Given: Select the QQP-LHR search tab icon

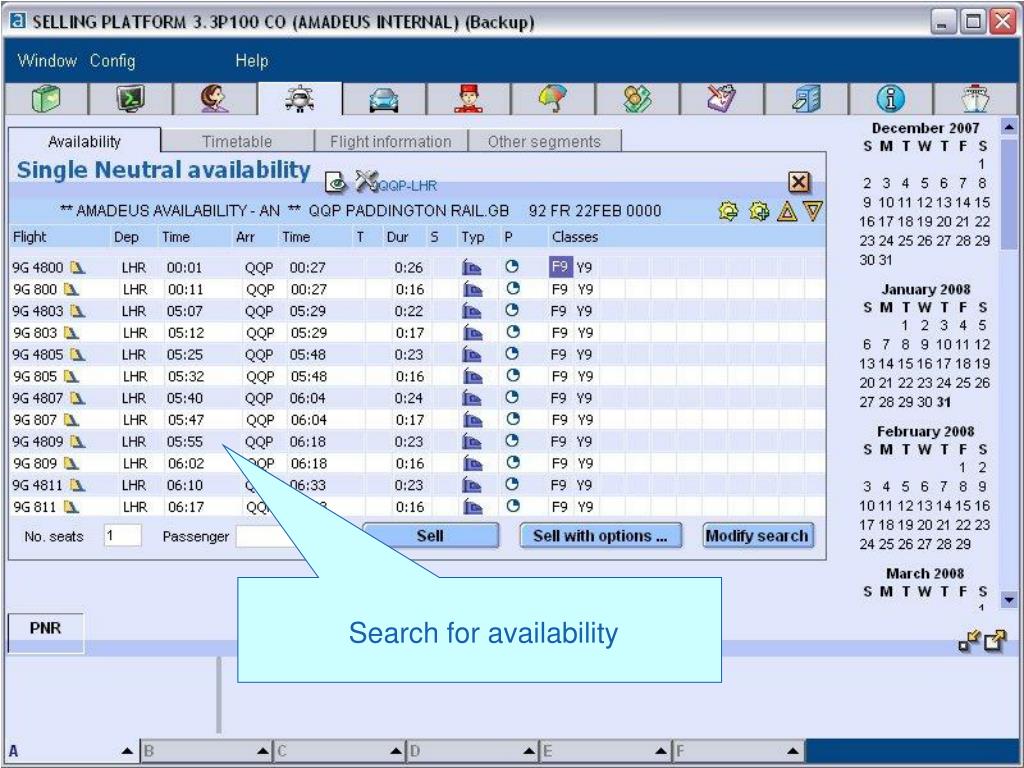Looking at the screenshot, I should pyautogui.click(x=367, y=182).
